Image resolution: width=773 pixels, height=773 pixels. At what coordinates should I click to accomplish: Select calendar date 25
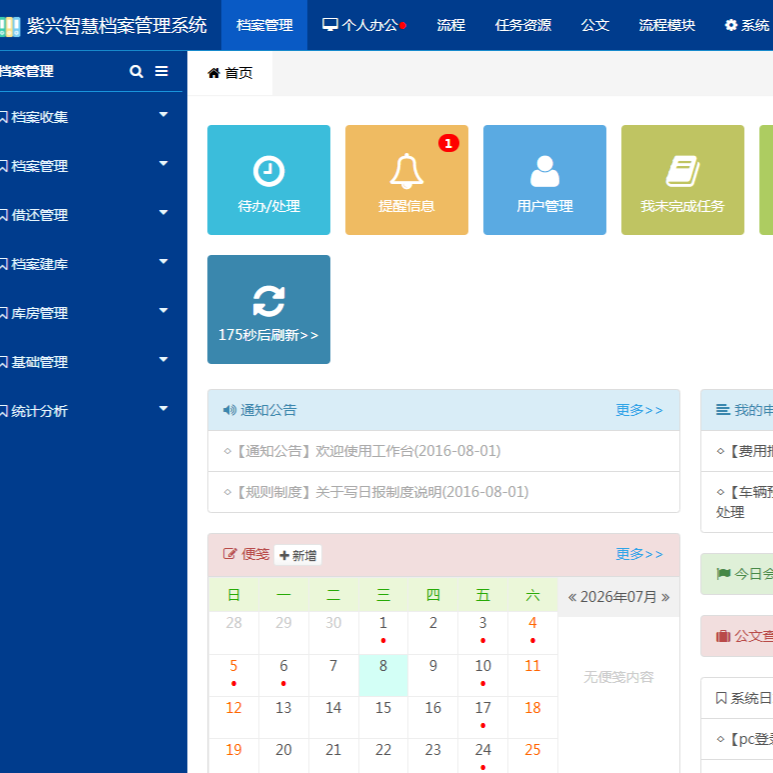coord(532,756)
